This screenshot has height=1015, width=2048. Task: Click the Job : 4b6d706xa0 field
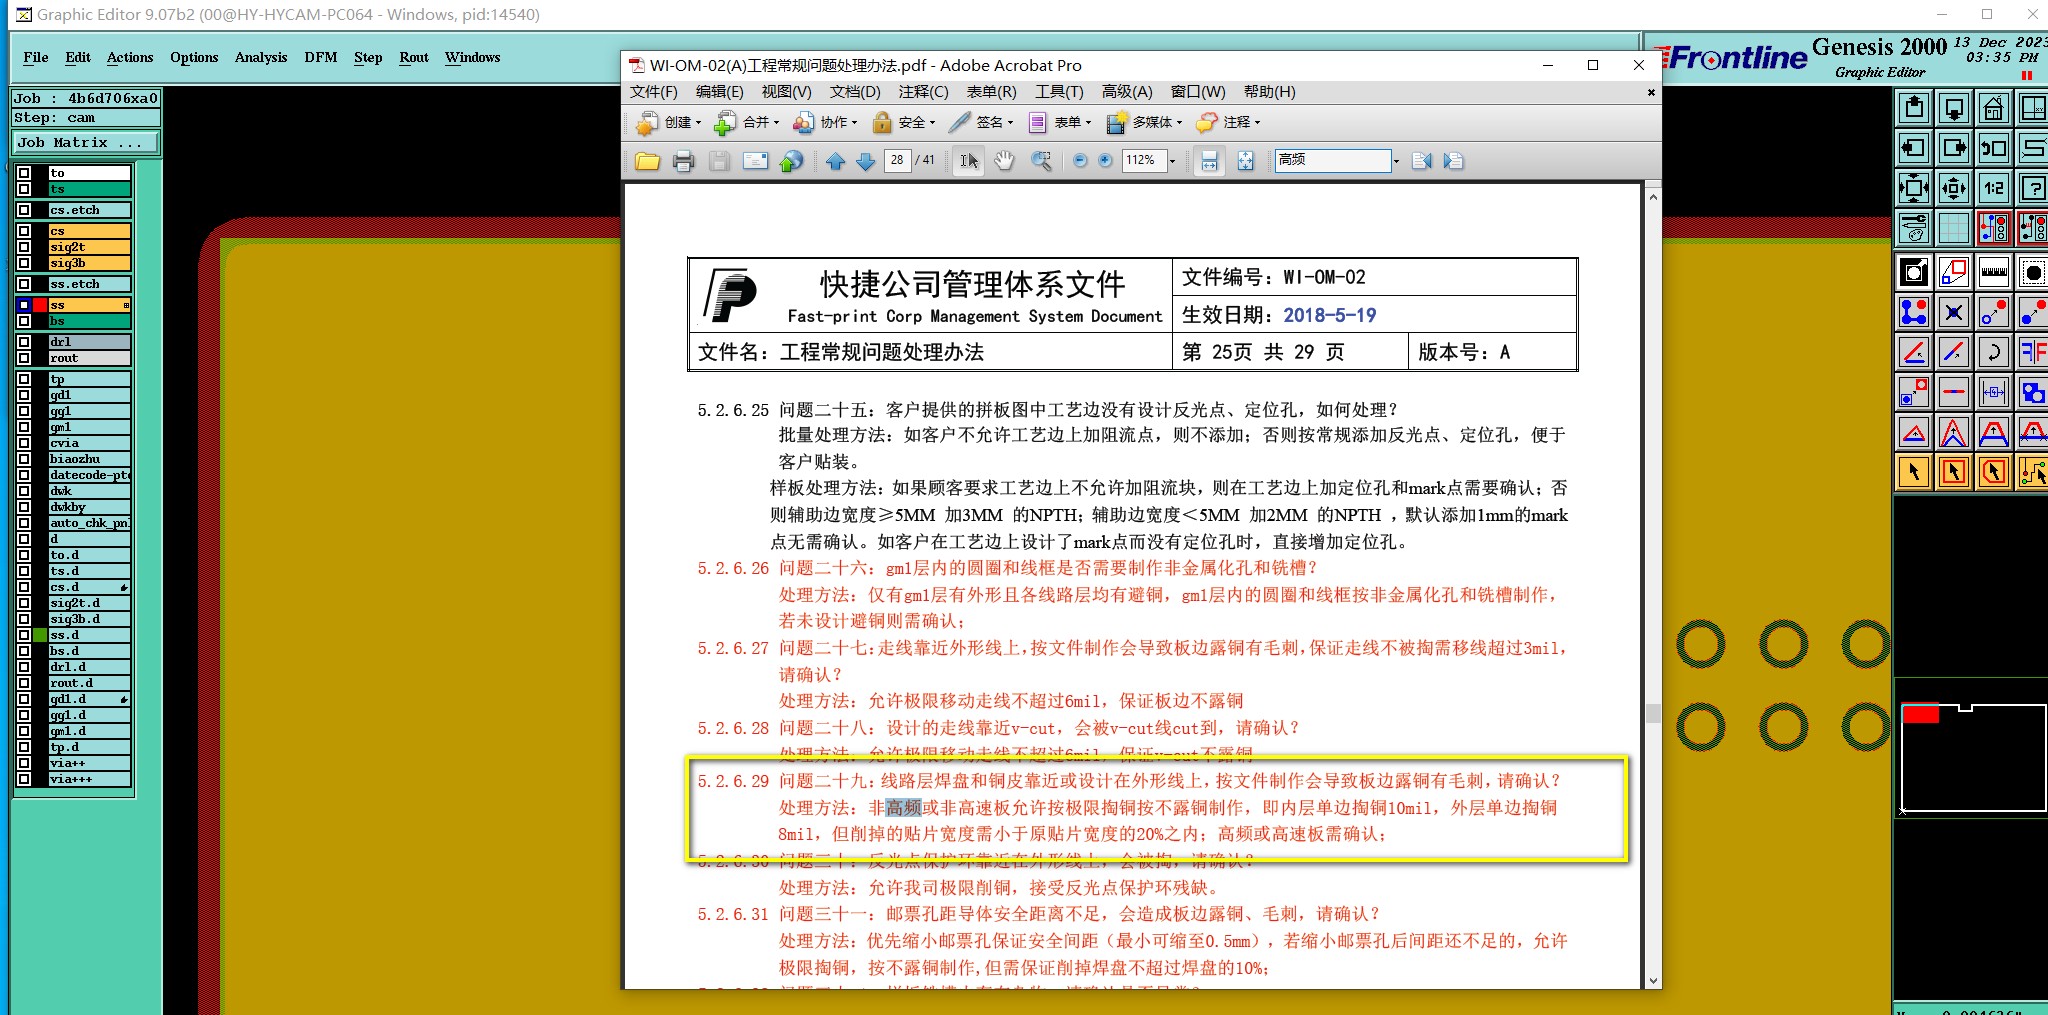click(86, 98)
